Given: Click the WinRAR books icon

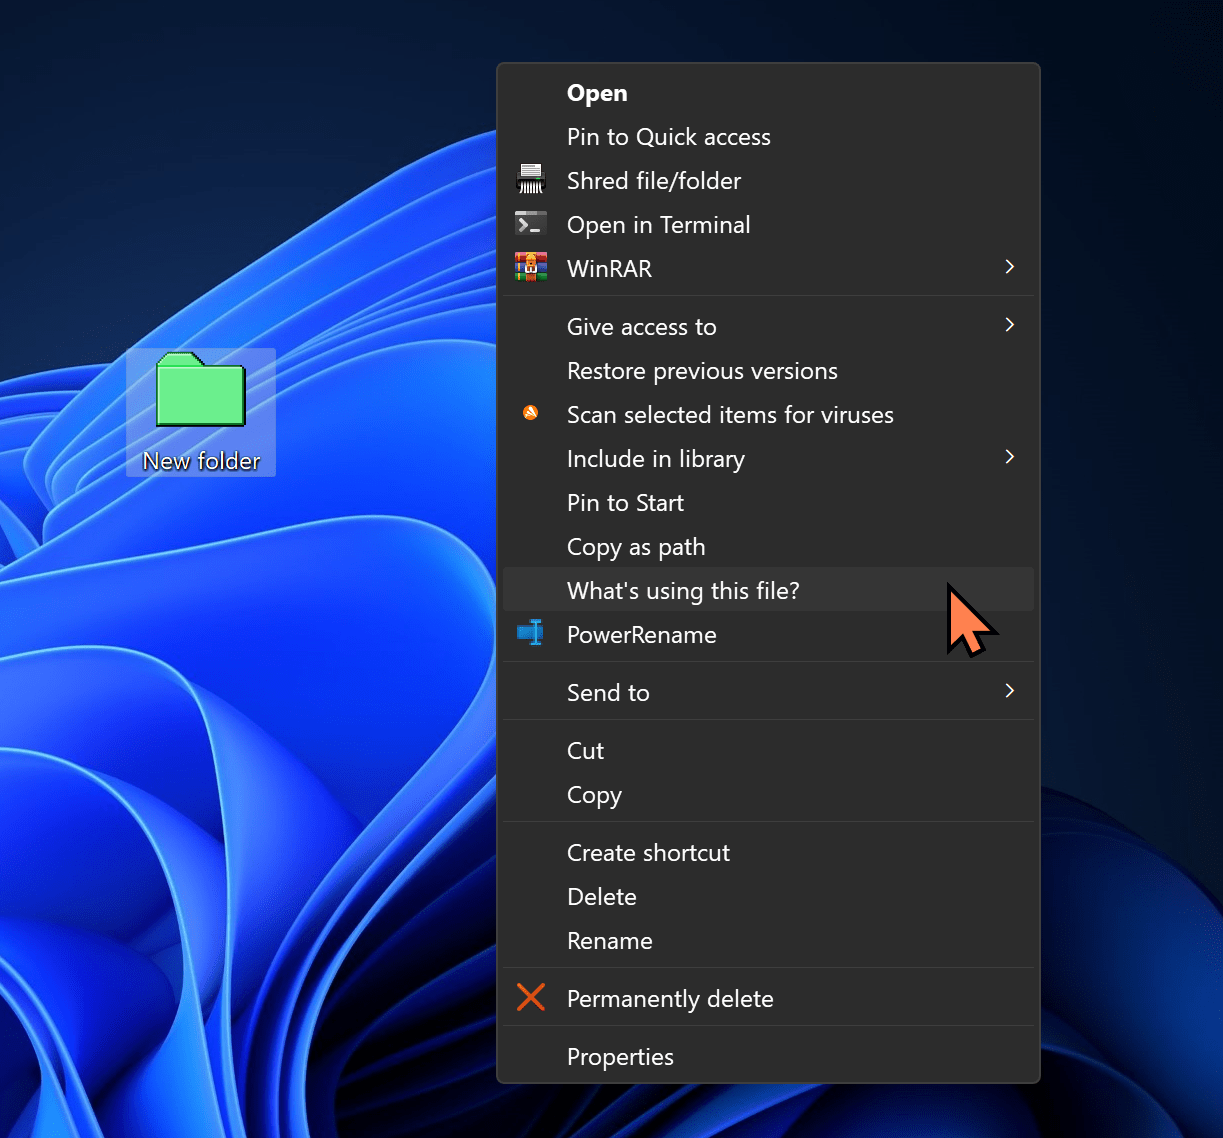Looking at the screenshot, I should pos(530,267).
